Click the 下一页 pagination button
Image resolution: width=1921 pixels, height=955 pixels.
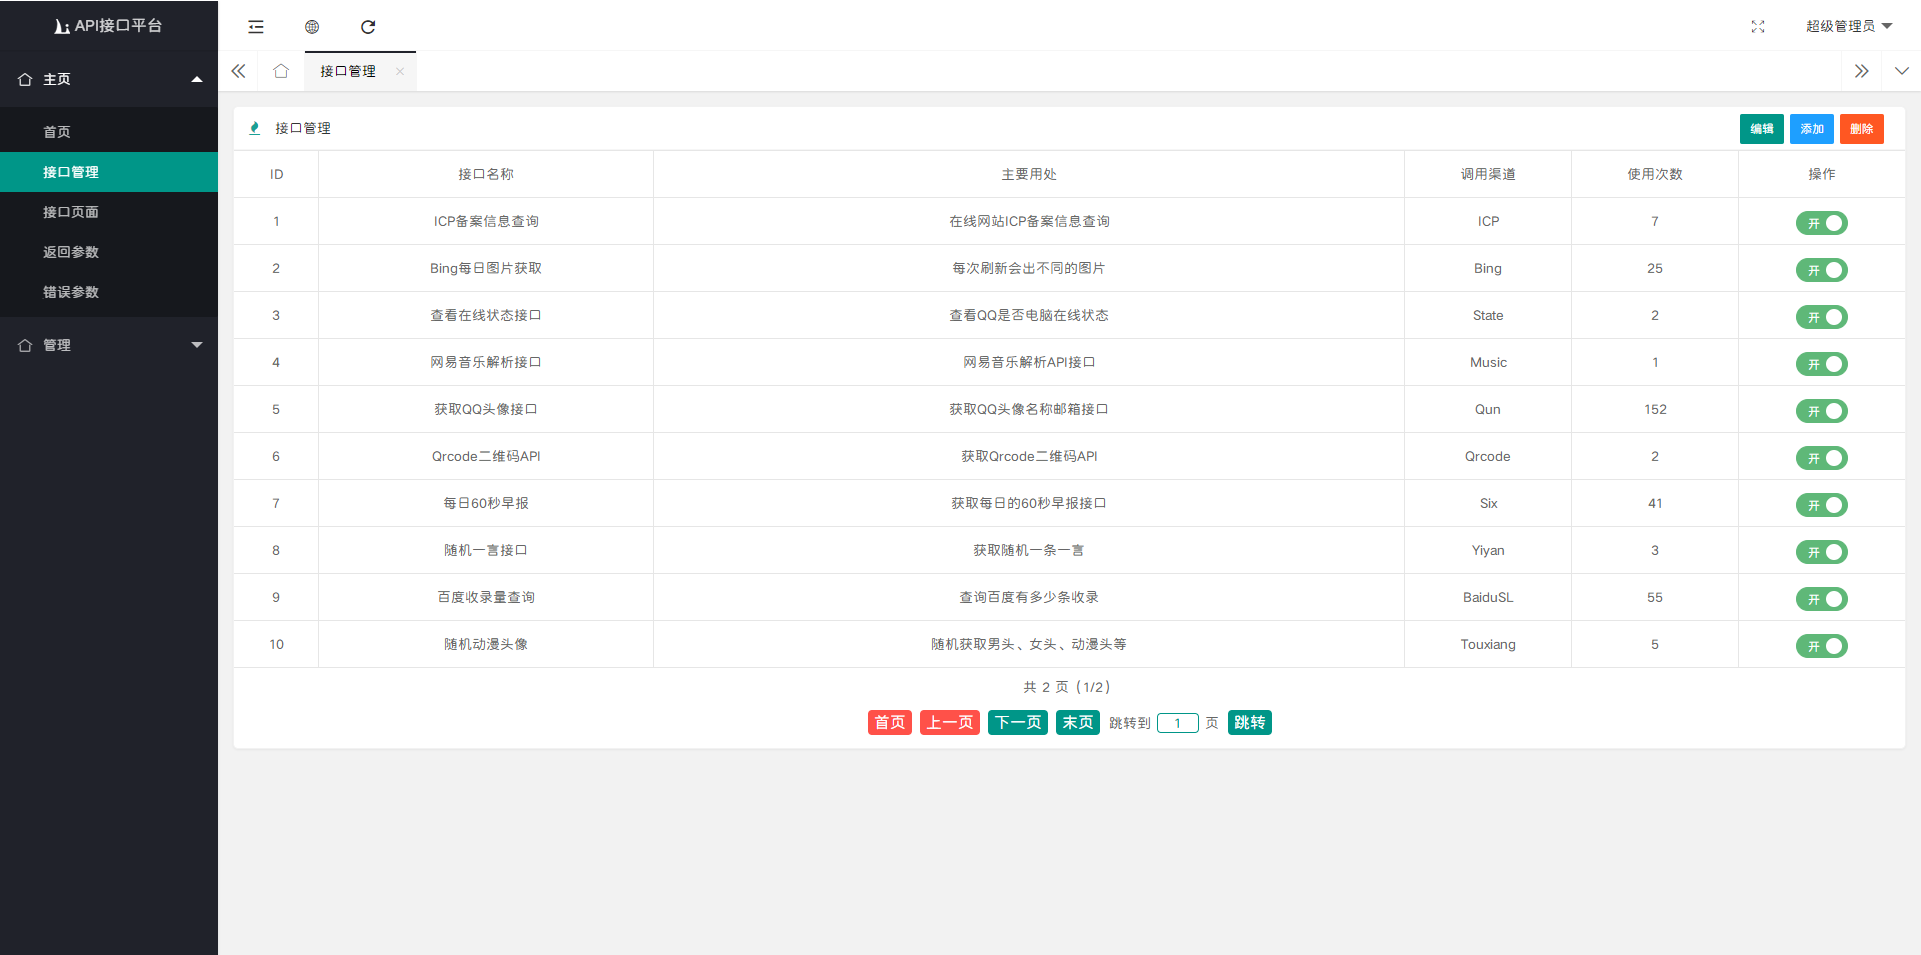coord(1018,723)
